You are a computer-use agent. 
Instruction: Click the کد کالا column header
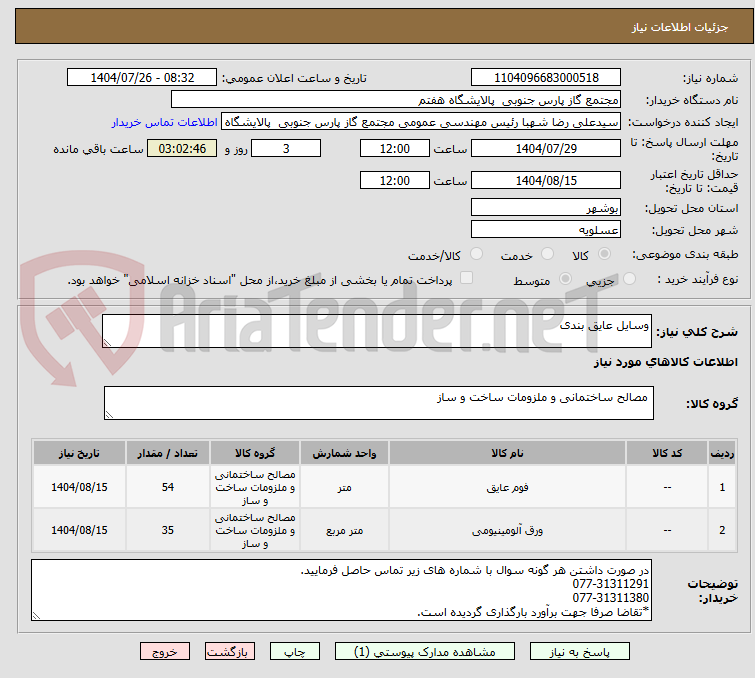[x=667, y=453]
